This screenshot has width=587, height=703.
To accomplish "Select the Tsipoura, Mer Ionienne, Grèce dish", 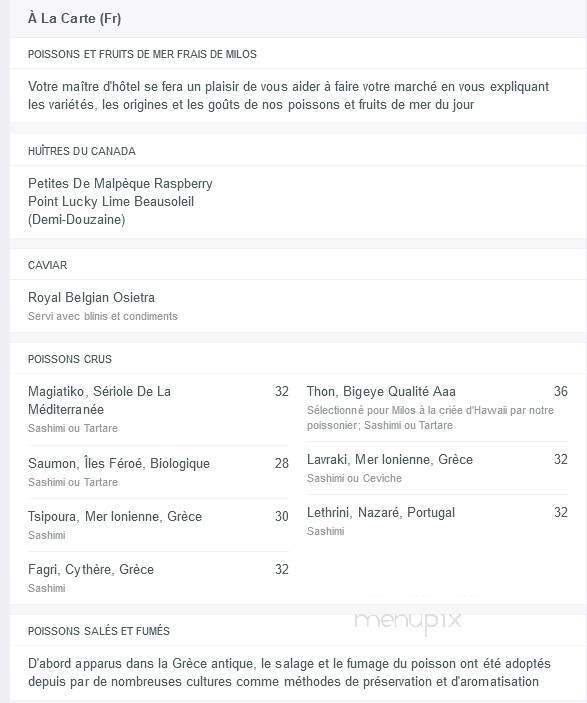I will pyautogui.click(x=115, y=516).
